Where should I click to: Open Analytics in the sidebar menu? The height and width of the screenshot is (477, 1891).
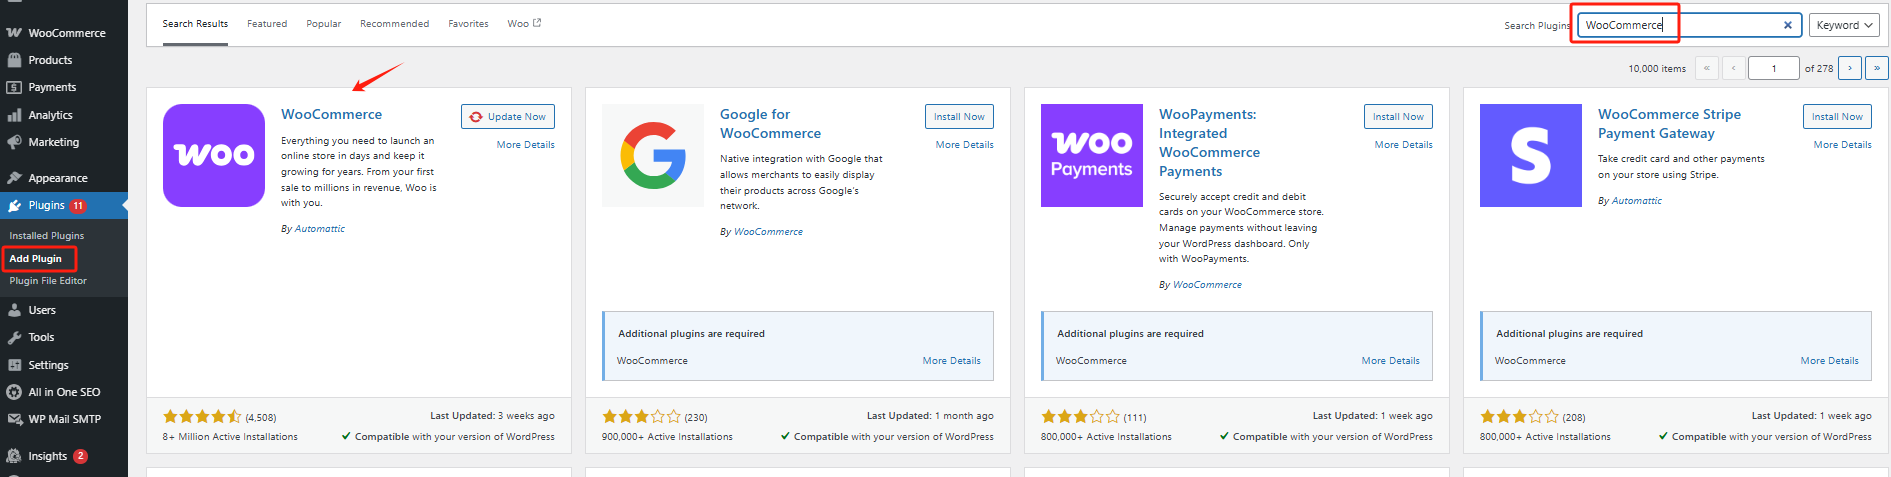point(50,115)
